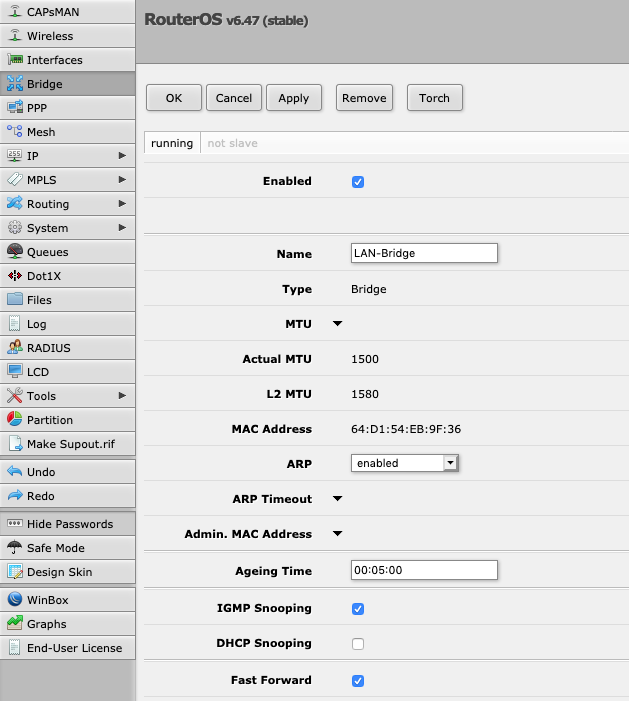Click the Name field LAN-Bridge
This screenshot has height=701, width=629.
[x=424, y=253]
